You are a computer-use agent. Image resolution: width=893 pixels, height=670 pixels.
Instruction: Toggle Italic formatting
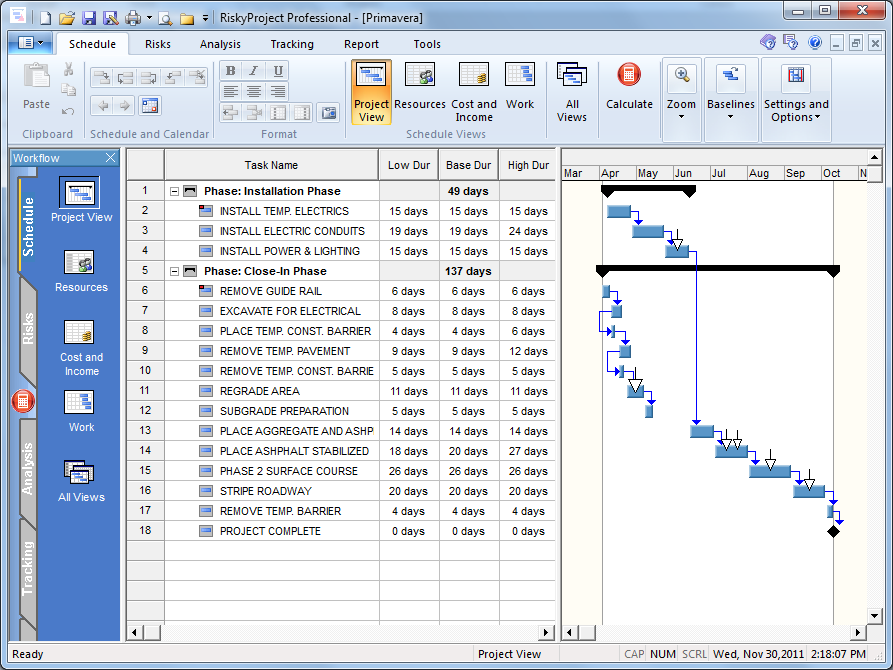click(x=254, y=71)
